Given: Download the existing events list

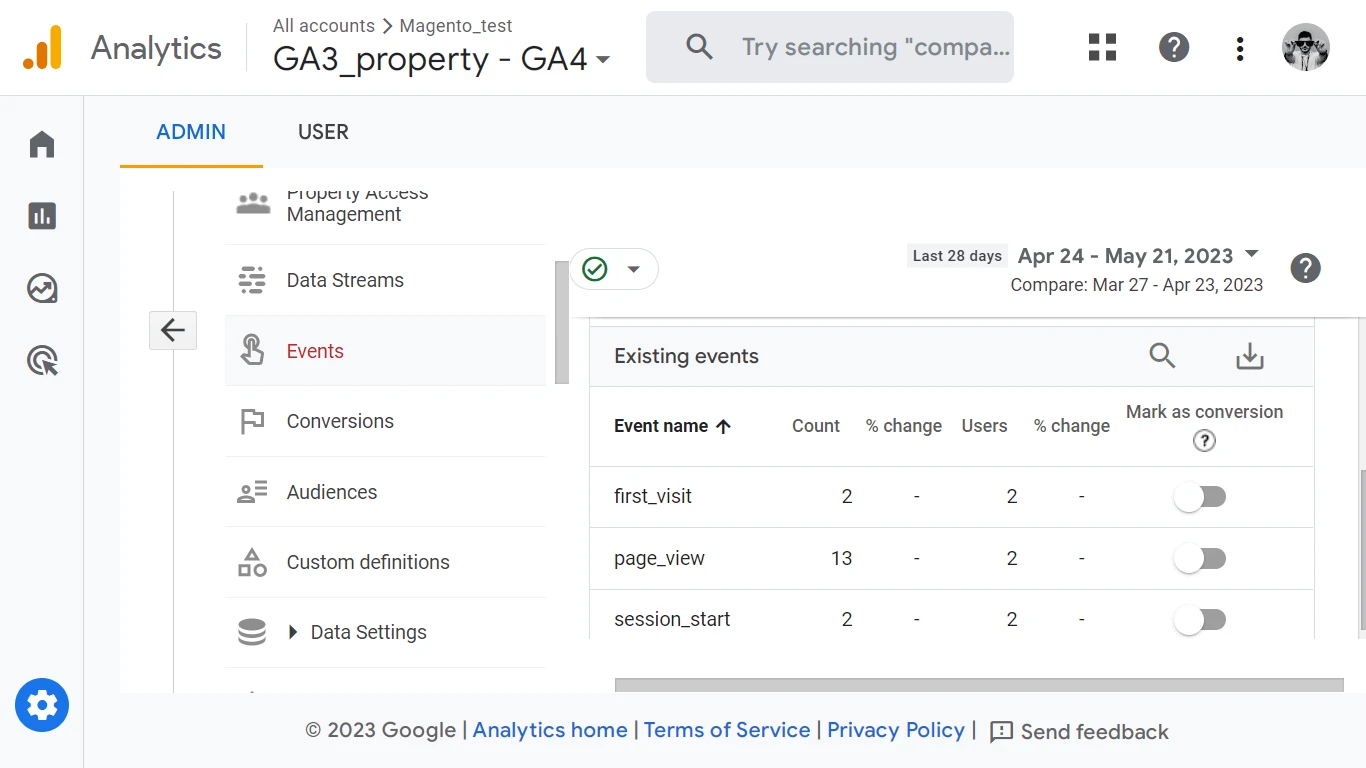Looking at the screenshot, I should (1250, 356).
